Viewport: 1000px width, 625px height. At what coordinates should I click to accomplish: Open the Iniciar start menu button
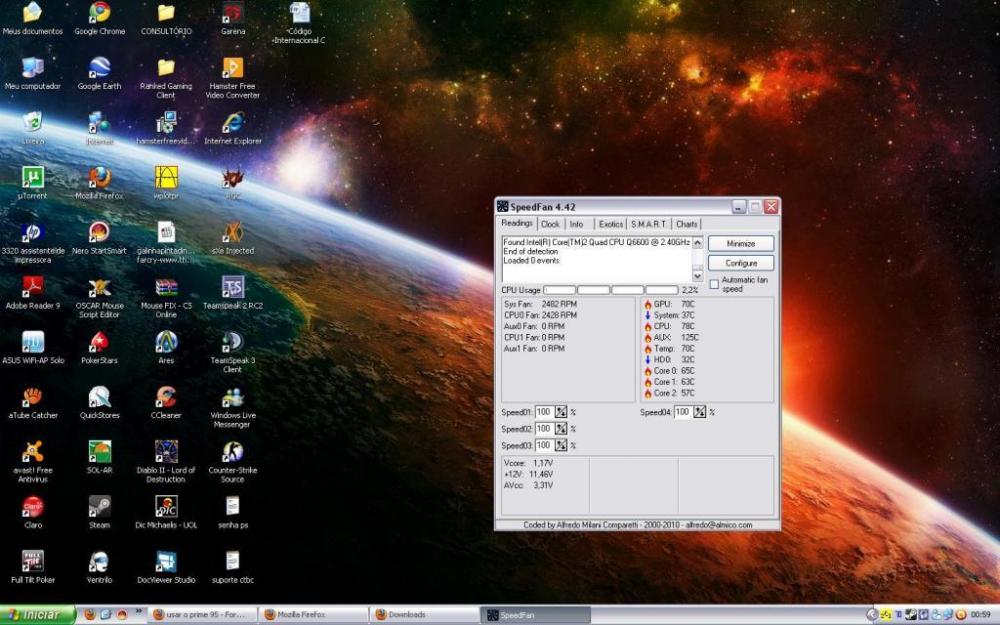pos(38,615)
